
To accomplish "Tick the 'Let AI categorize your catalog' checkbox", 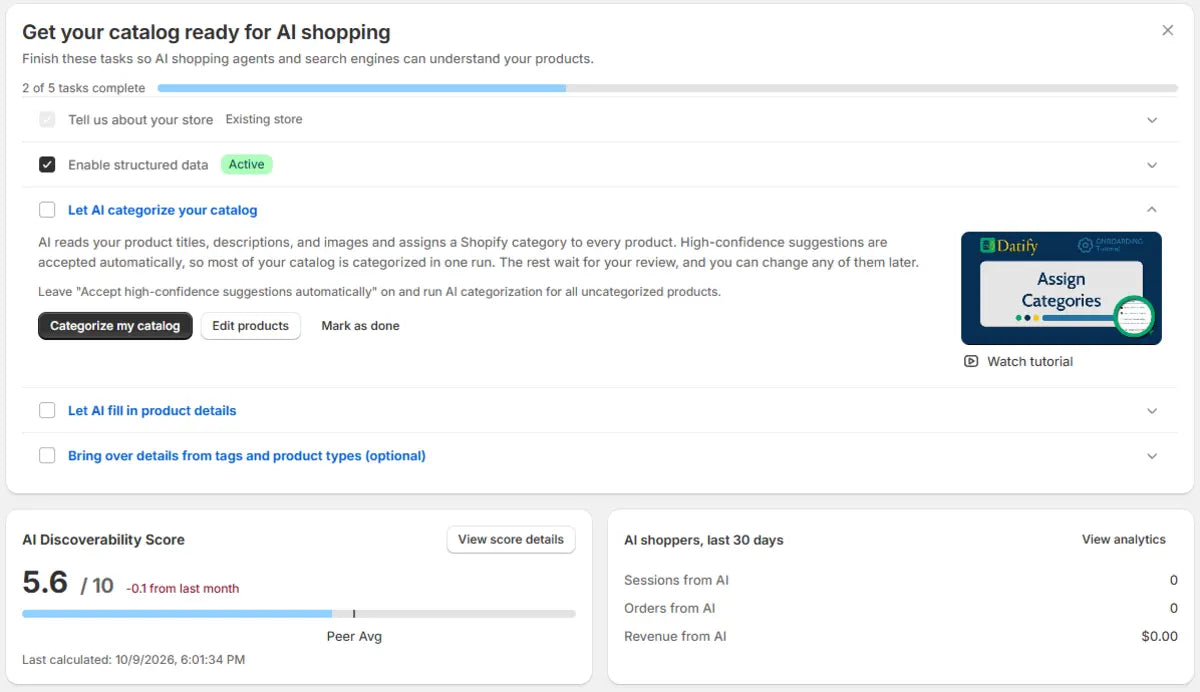I will tap(47, 210).
